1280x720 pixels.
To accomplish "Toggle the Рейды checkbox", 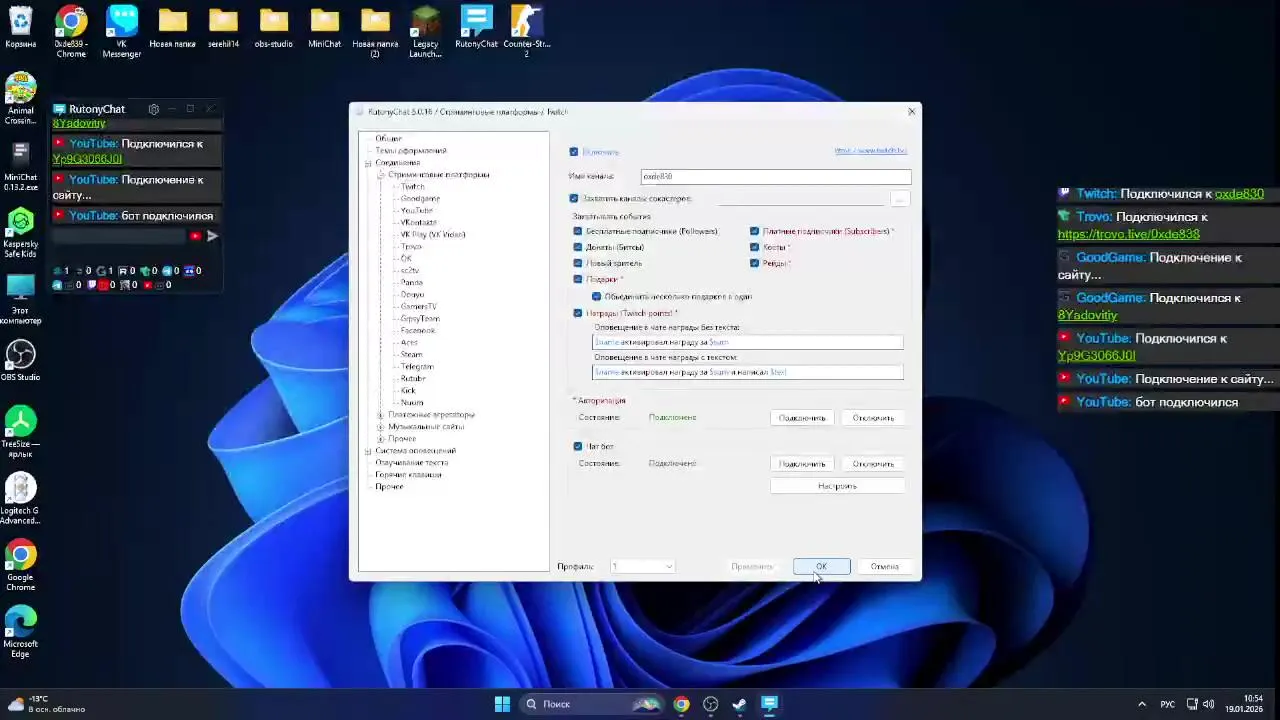I will coord(754,263).
